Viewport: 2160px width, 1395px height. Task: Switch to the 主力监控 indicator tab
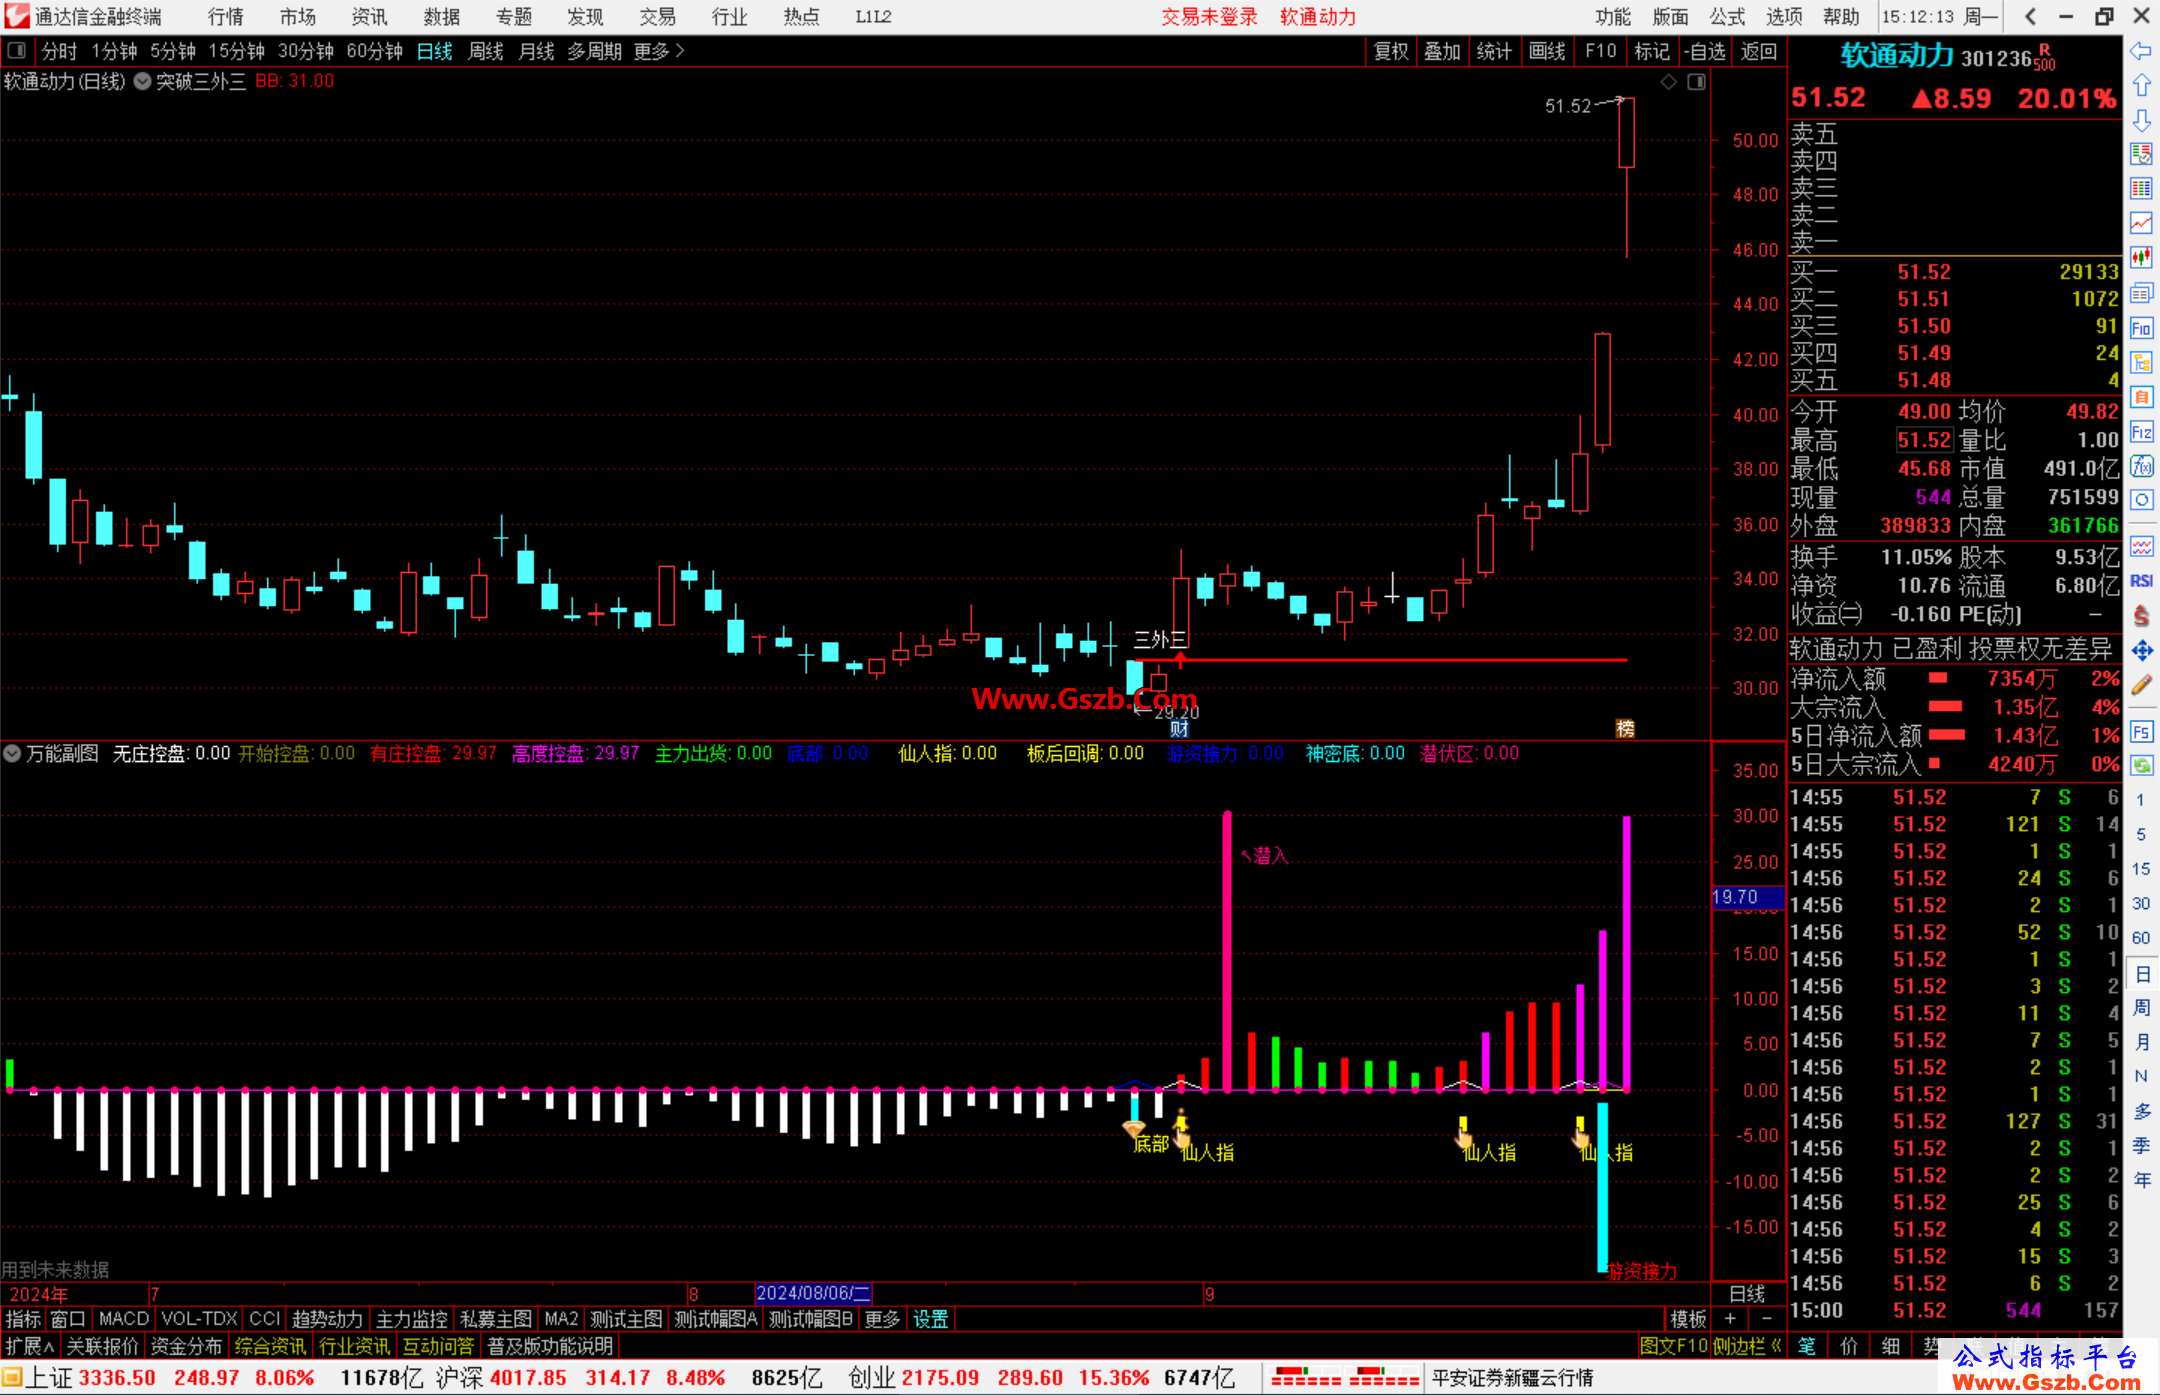tap(412, 1319)
